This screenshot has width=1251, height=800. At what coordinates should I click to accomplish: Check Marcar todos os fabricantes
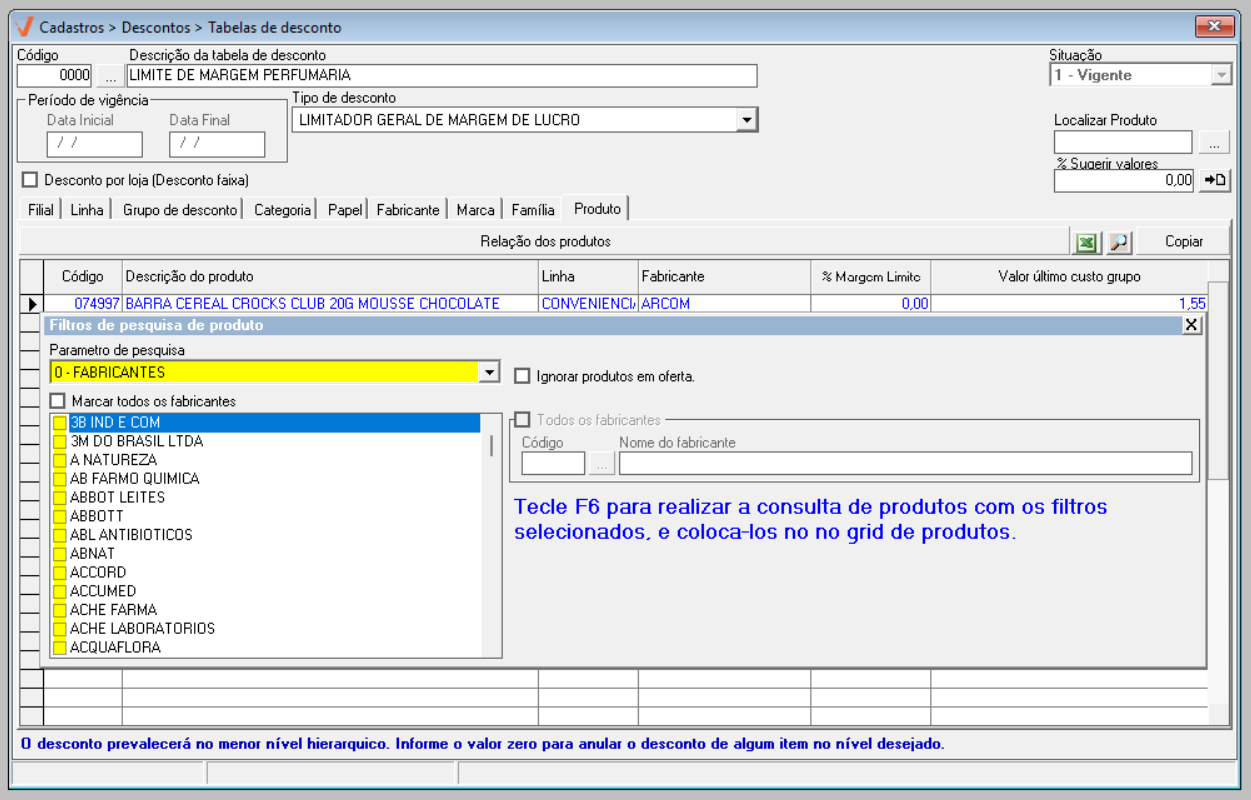(58, 401)
